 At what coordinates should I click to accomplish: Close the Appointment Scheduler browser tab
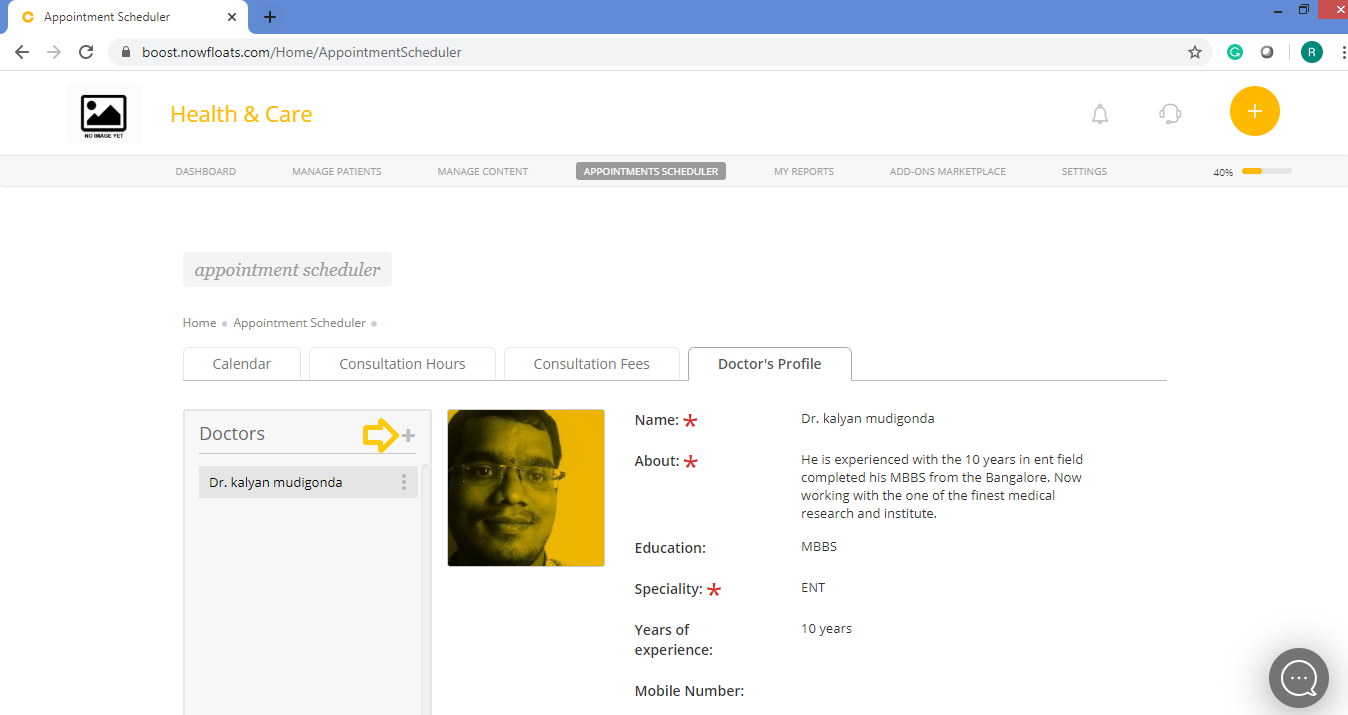(x=232, y=17)
